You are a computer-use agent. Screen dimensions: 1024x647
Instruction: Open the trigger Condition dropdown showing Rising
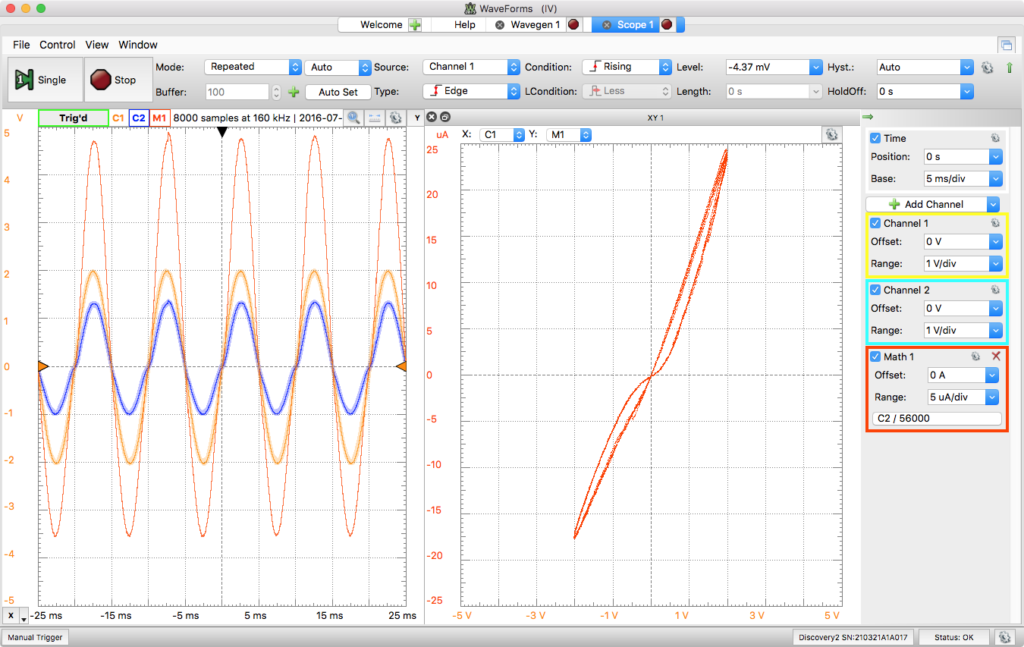click(x=625, y=67)
